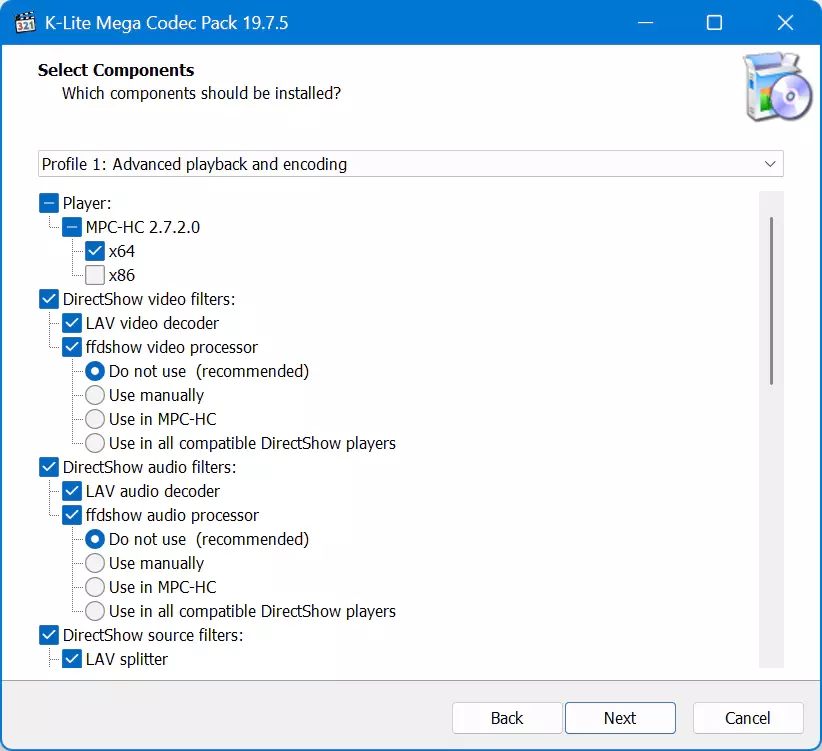This screenshot has height=751, width=822.
Task: Uncheck ffdshow video processor
Action: 72,347
